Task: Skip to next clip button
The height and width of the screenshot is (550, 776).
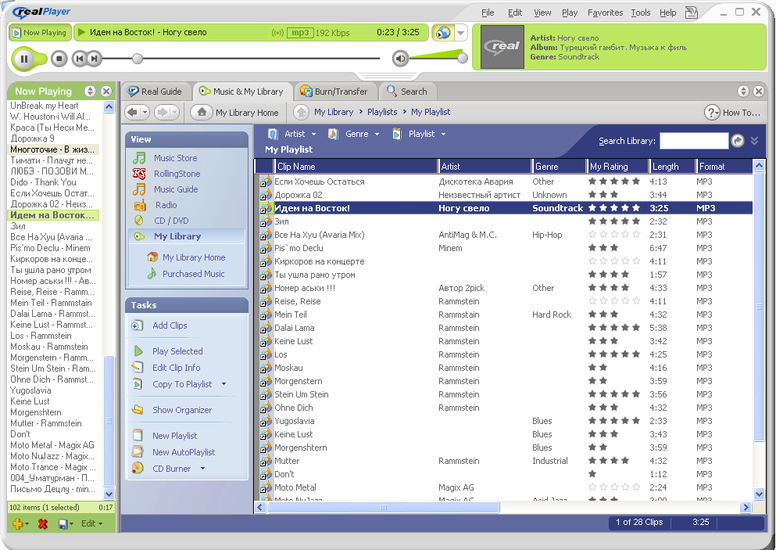Action: (94, 59)
